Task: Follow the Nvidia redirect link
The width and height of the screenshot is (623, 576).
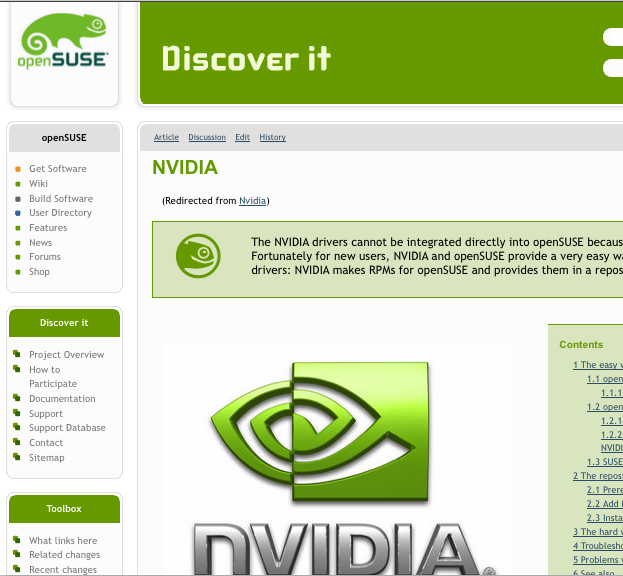Action: [252, 201]
